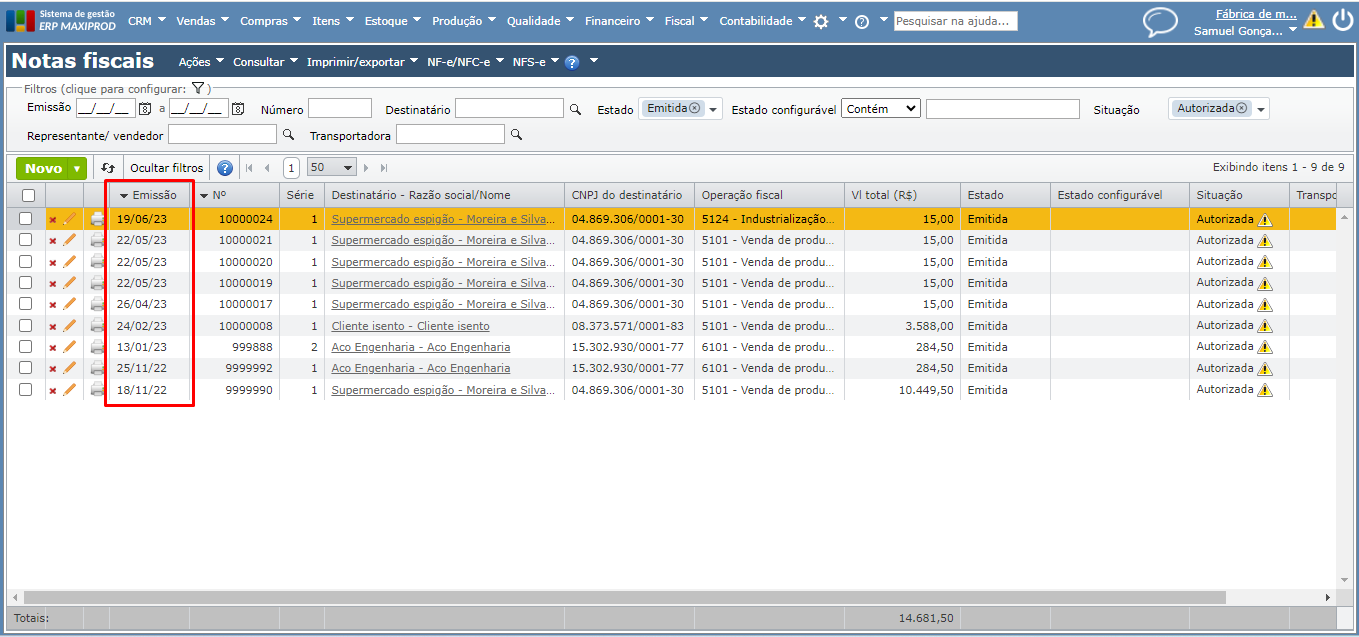Check the box for invoice 10000019
The height and width of the screenshot is (637, 1359).
[26, 283]
